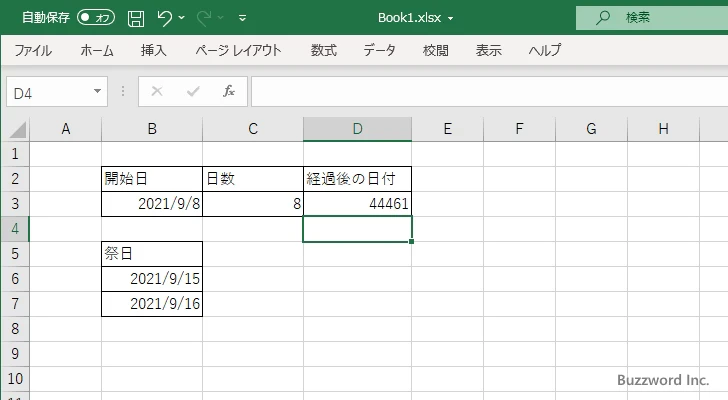Click the formula bar Enter checkmark icon
Screen dimensions: 728x400
[x=193, y=91]
